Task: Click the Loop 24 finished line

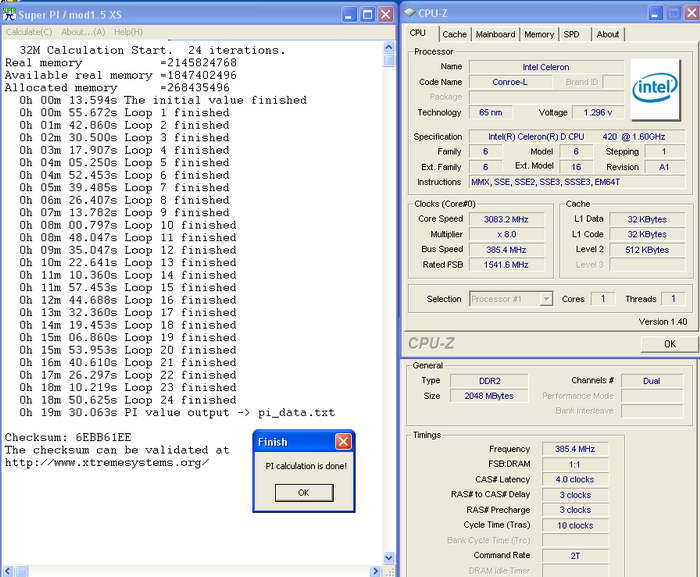Action: pyautogui.click(x=128, y=400)
